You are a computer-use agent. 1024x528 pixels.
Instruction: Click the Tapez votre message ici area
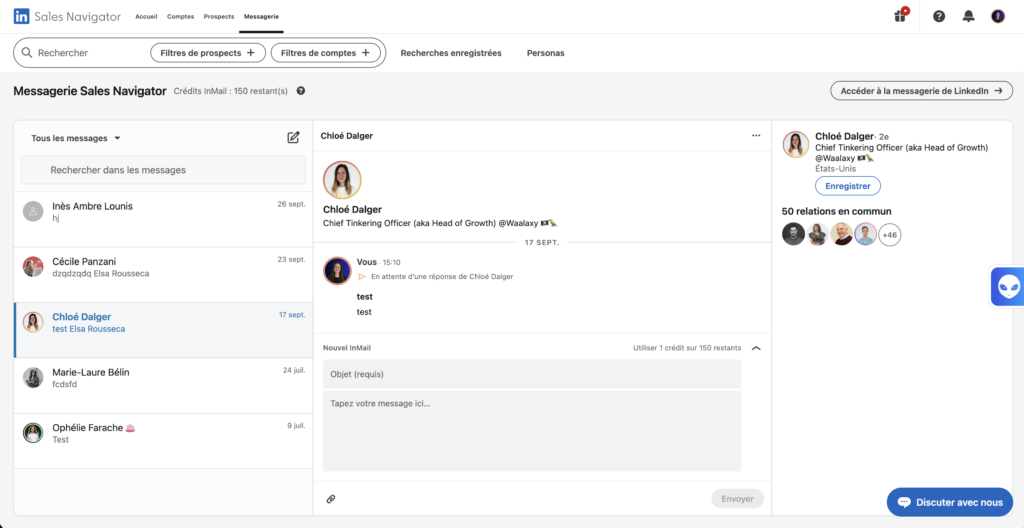click(532, 431)
